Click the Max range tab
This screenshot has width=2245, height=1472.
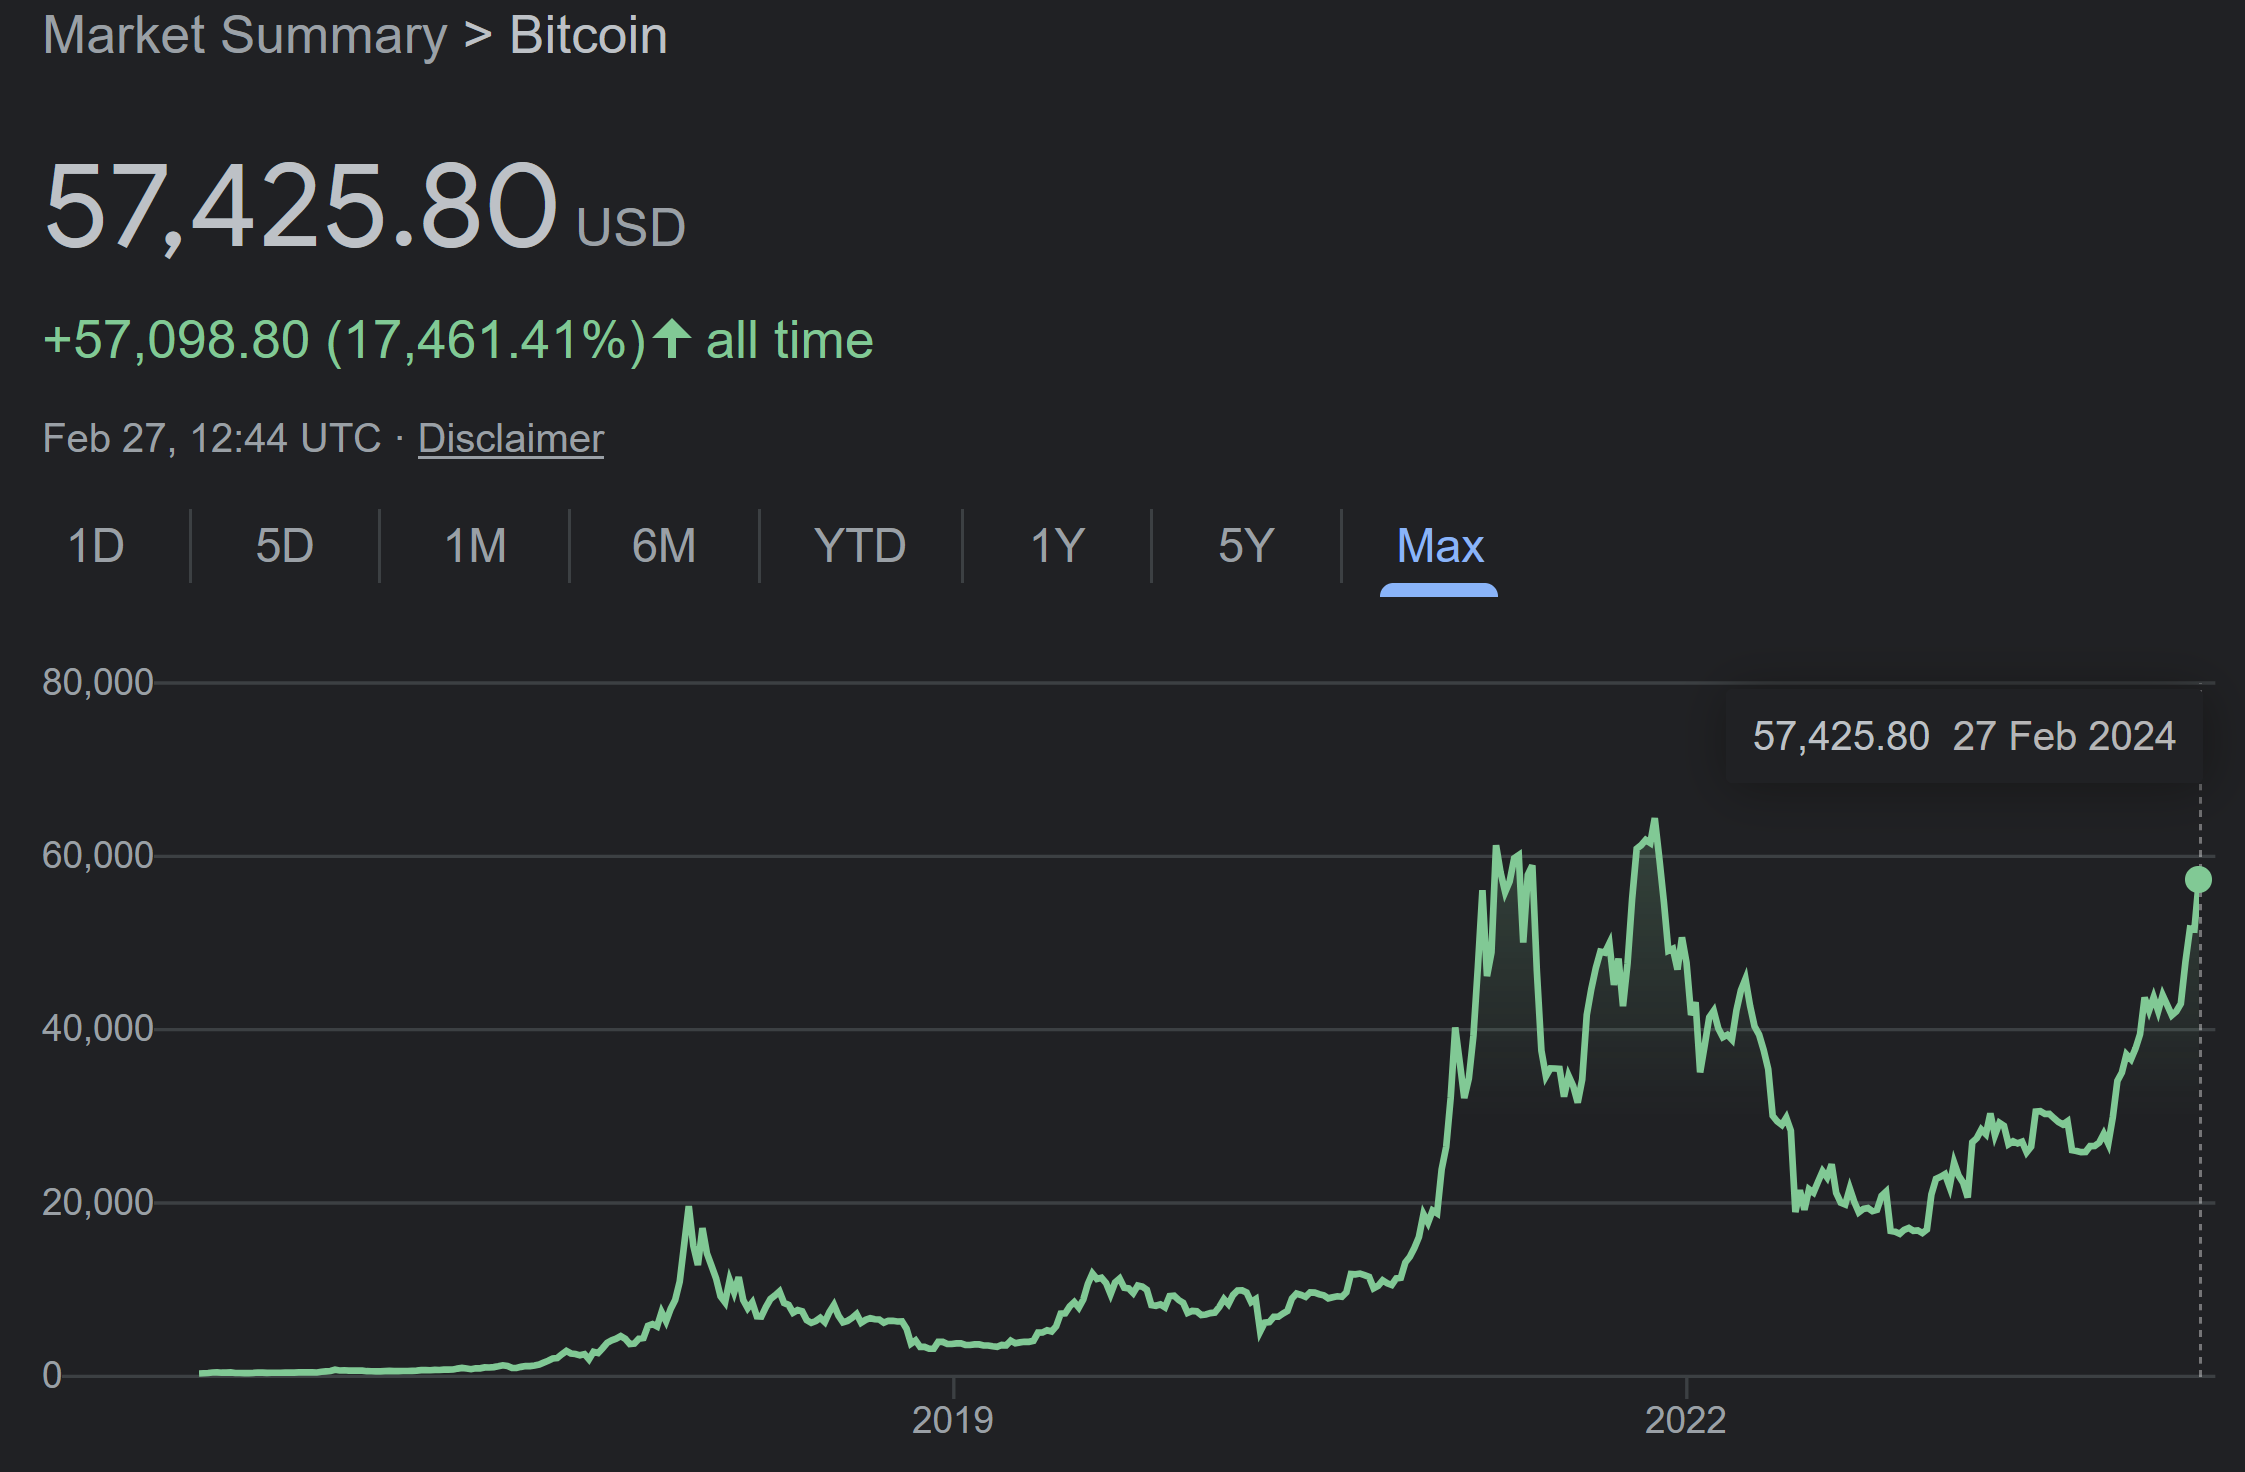(x=1439, y=546)
